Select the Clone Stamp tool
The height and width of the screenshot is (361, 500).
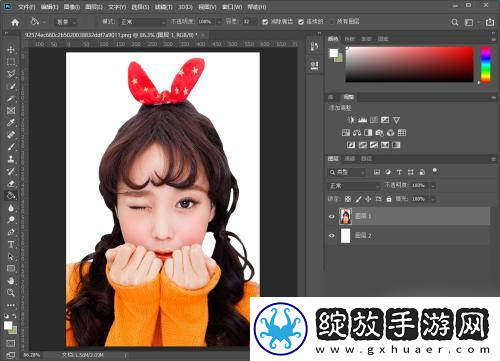coord(11,159)
